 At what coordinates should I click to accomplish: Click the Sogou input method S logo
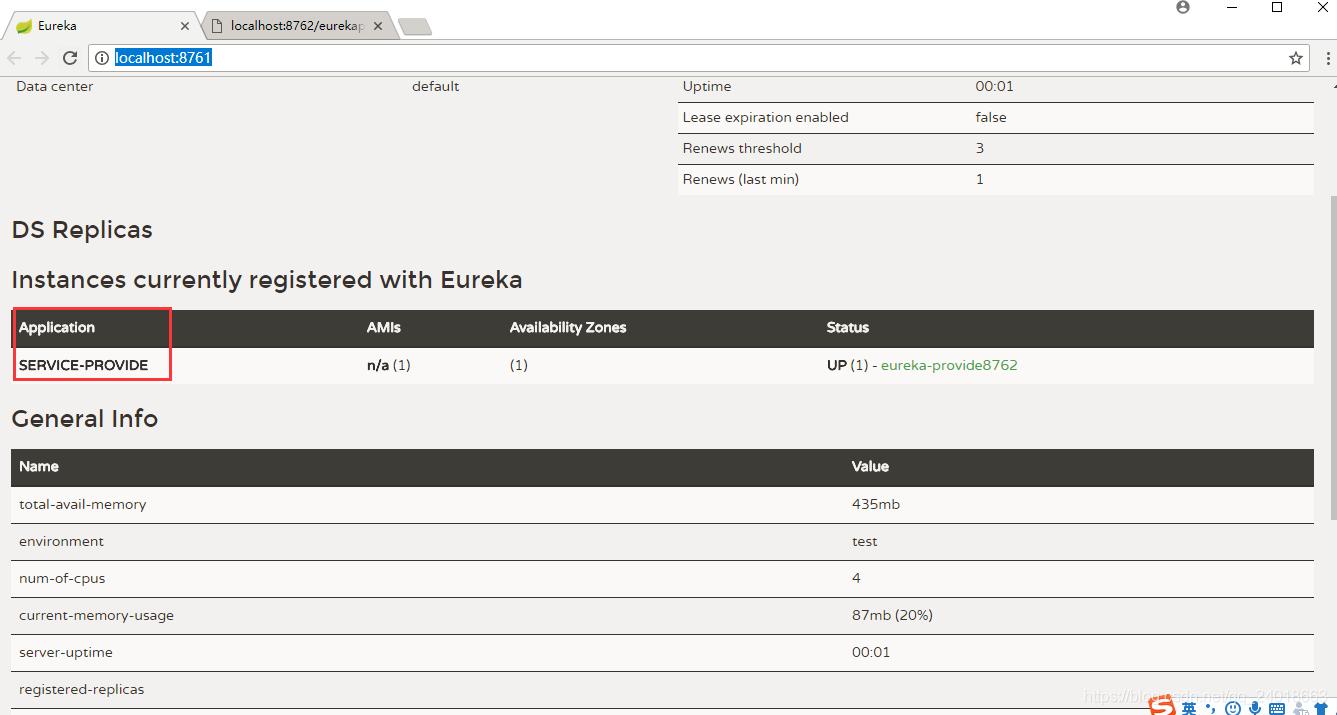pyautogui.click(x=1161, y=707)
